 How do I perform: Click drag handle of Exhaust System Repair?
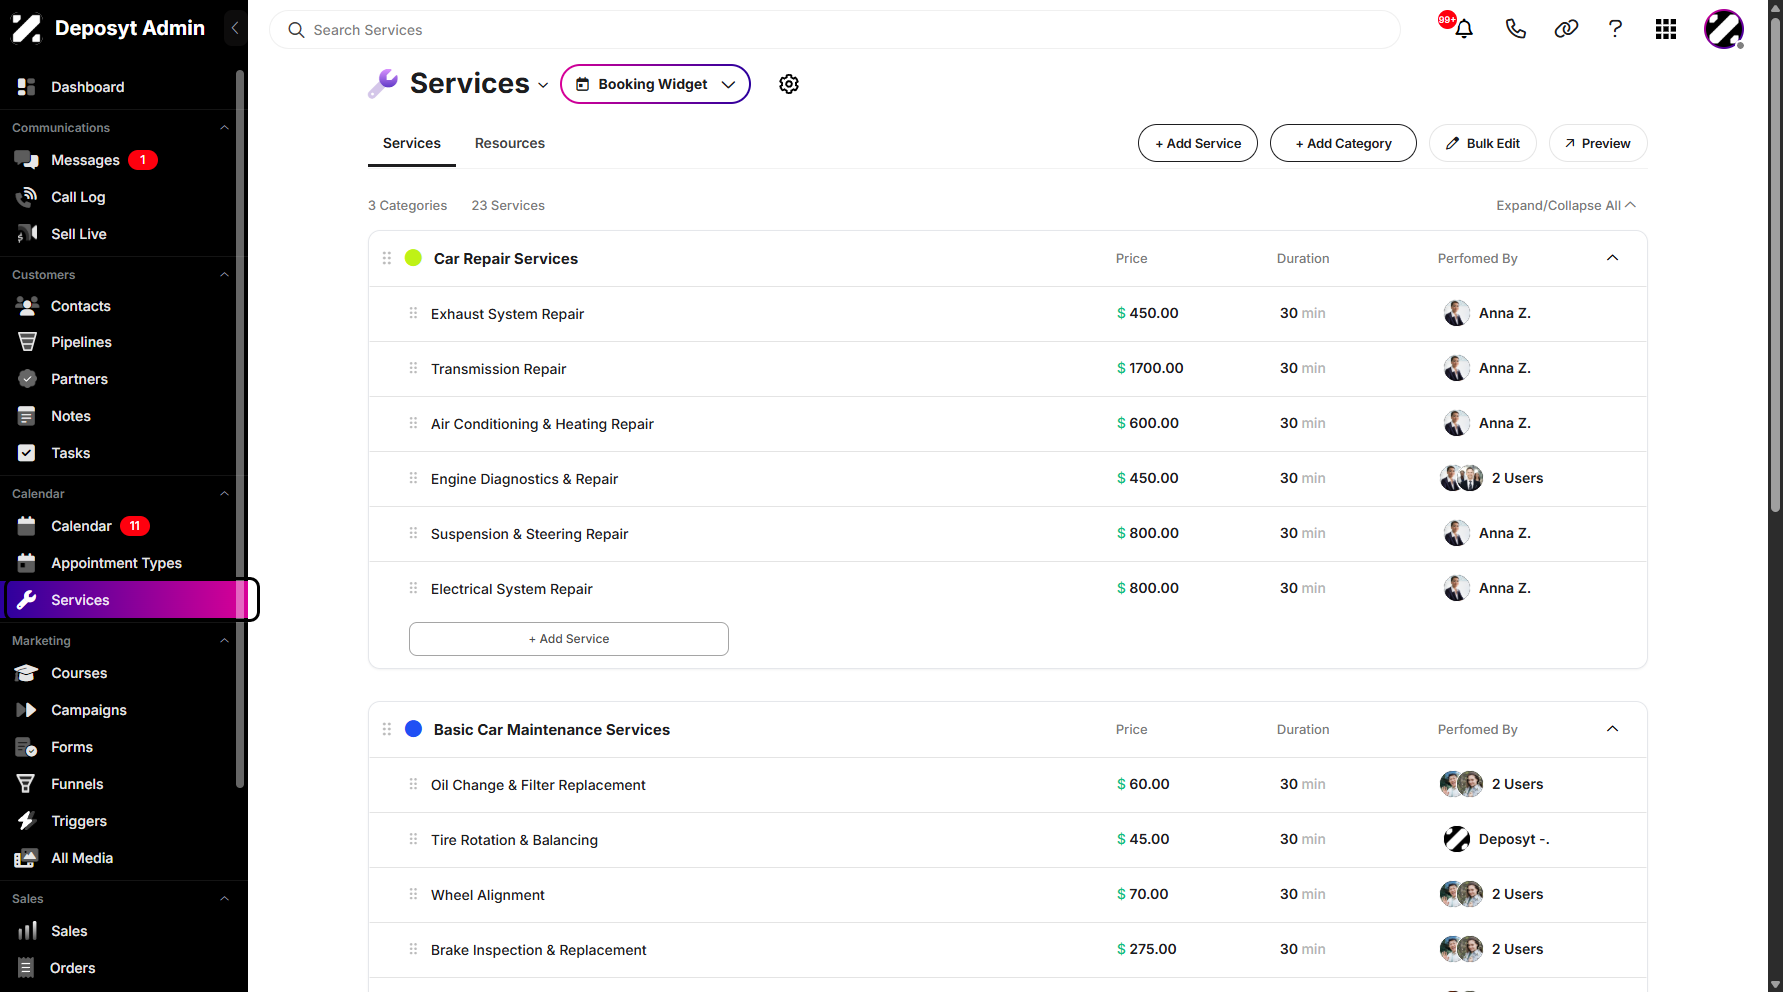click(x=413, y=313)
